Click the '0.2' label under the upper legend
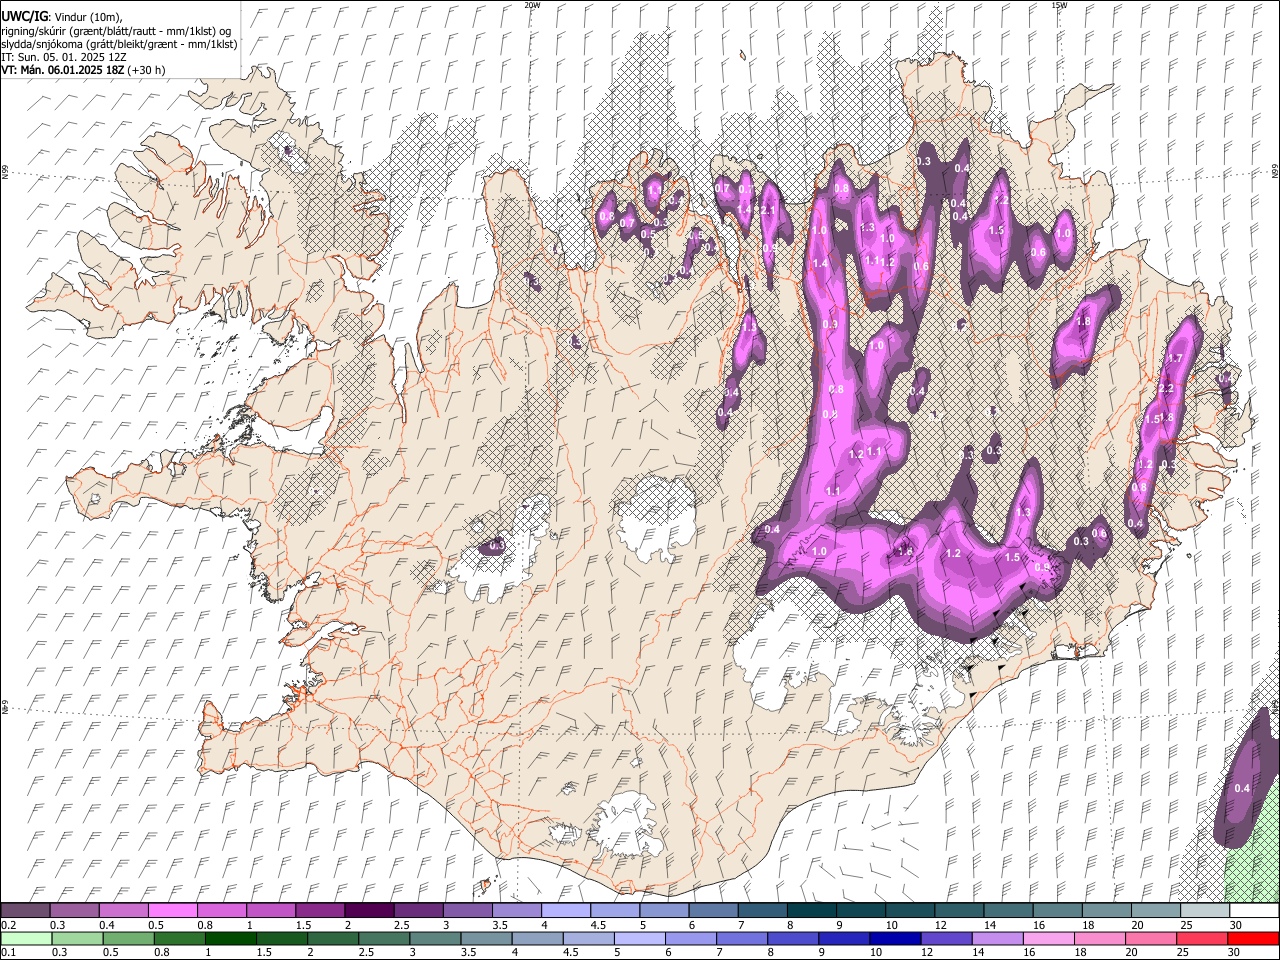This screenshot has height=960, width=1280. [x=7, y=925]
